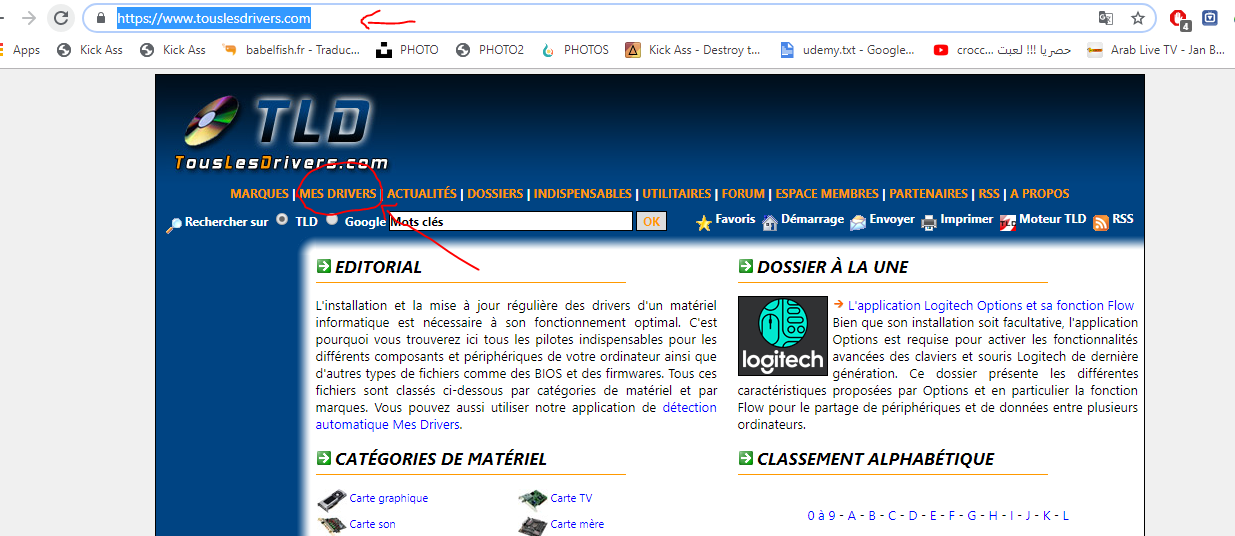
Task: Click the Mots clés search field
Action: [x=511, y=221]
